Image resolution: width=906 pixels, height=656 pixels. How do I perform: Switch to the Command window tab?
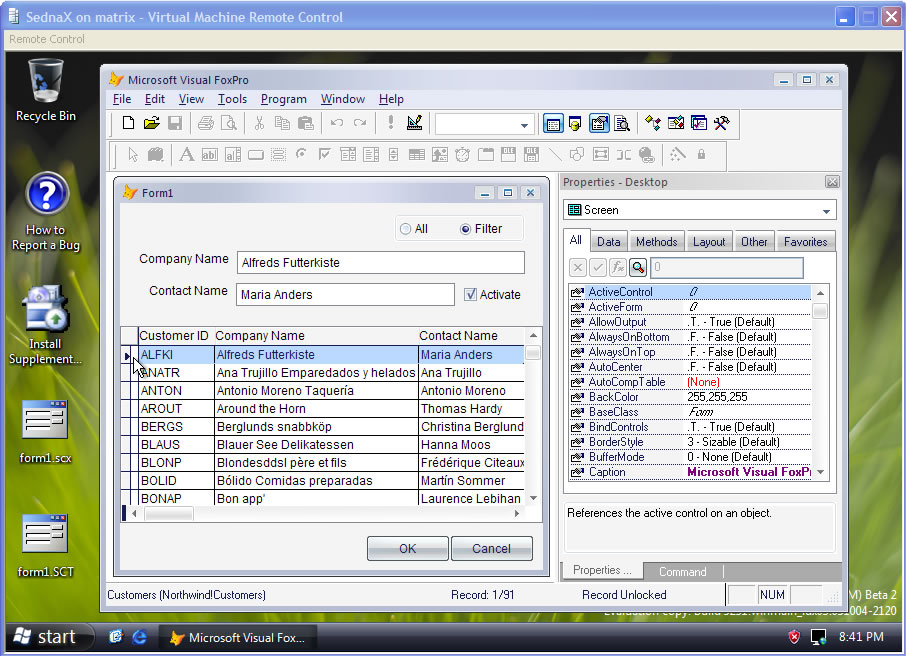[682, 572]
